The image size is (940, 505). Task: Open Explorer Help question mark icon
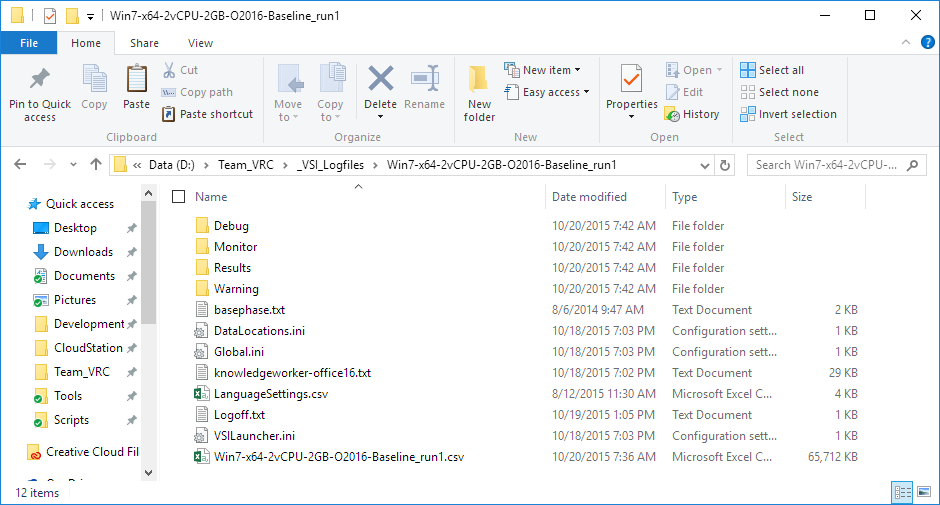pos(927,43)
